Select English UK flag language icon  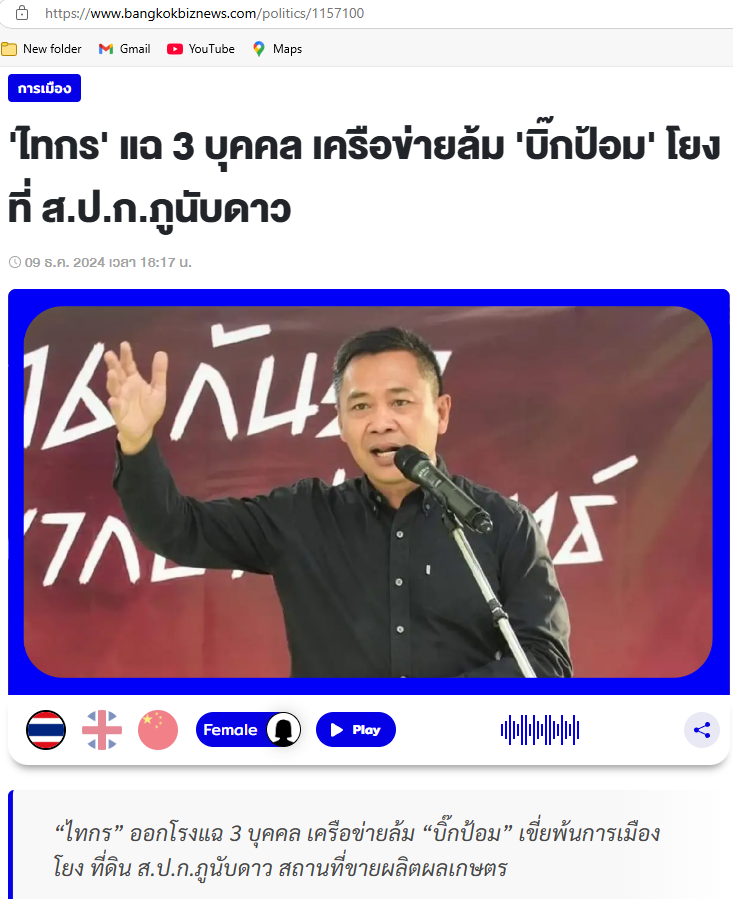point(102,730)
